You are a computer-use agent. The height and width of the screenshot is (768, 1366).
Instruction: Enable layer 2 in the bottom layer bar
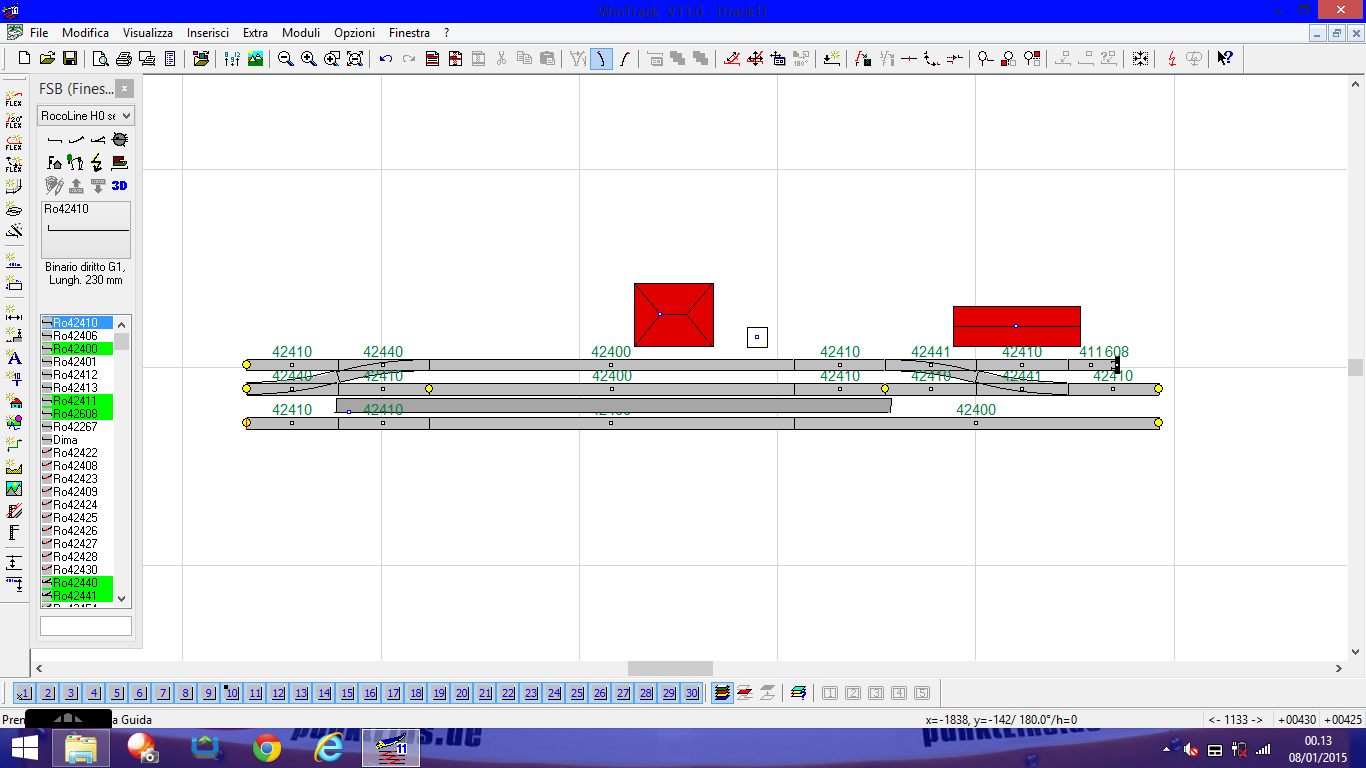point(47,692)
